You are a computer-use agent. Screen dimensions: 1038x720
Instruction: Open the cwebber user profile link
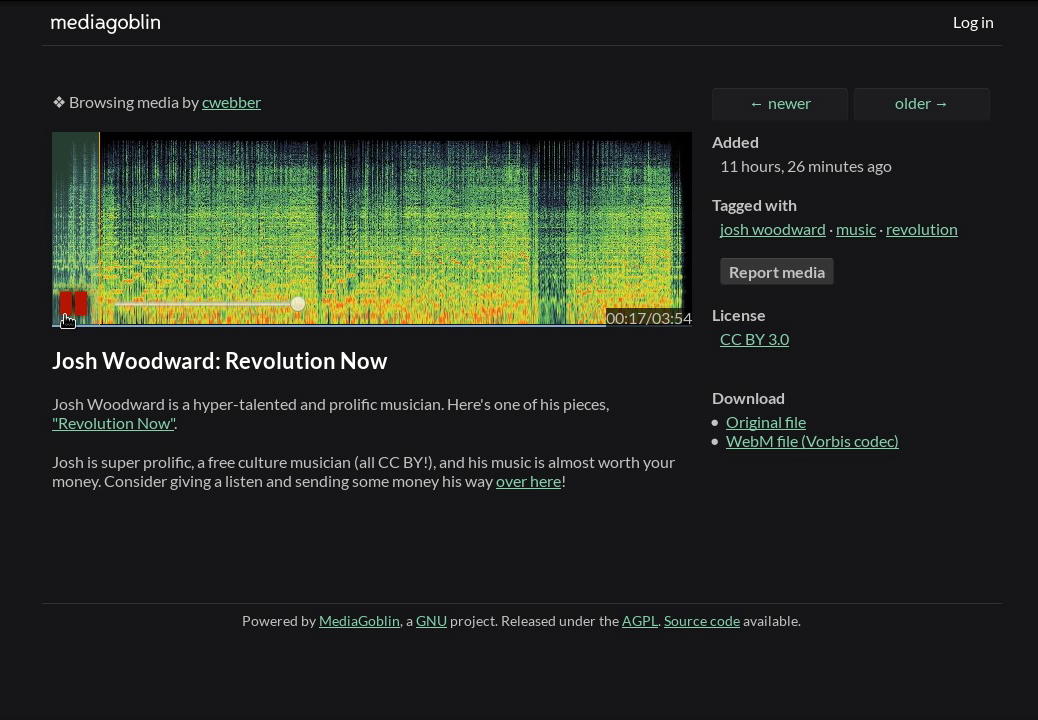coord(231,103)
